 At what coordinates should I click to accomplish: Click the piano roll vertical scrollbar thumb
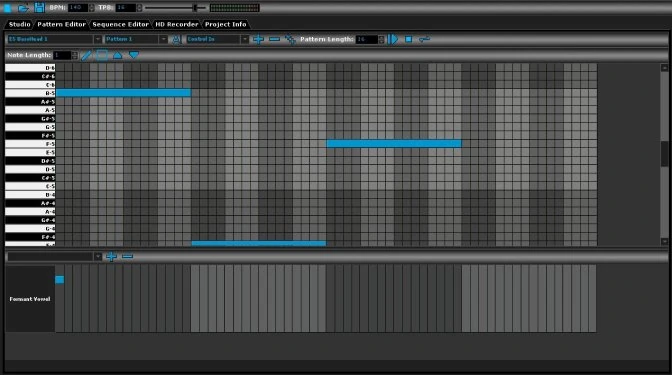(x=664, y=153)
